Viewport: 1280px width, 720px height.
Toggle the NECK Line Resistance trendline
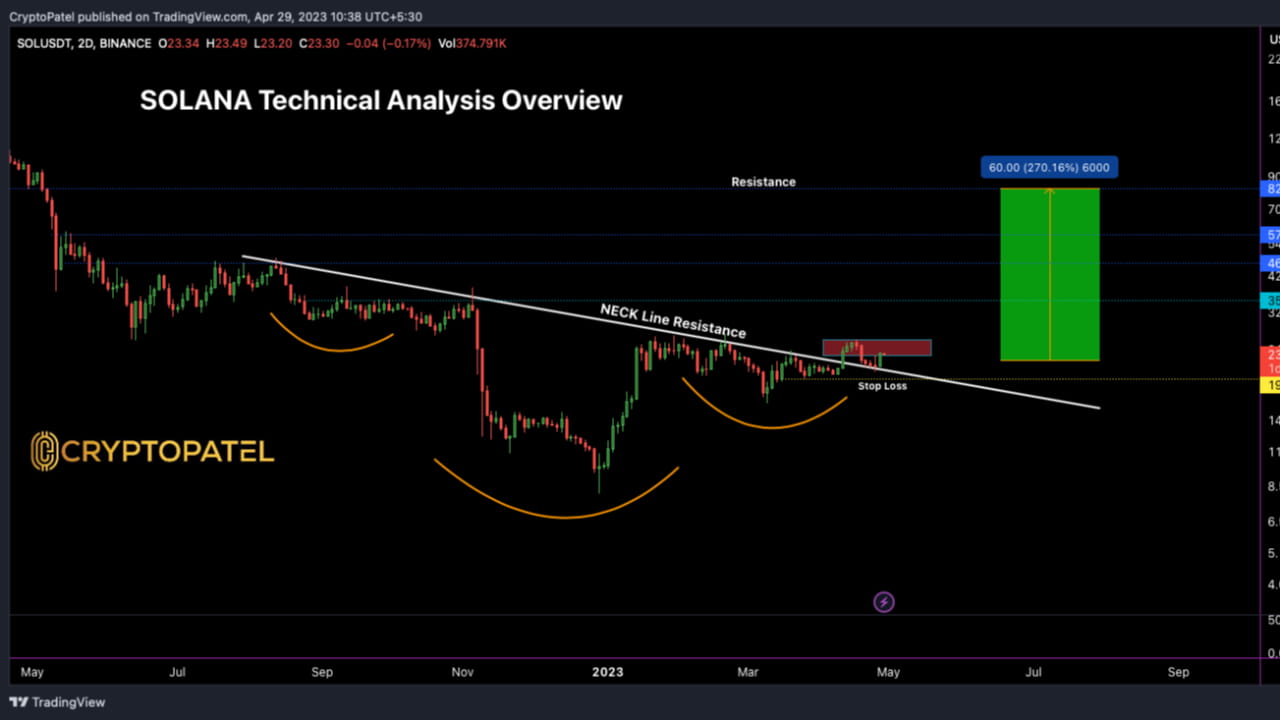coord(672,320)
